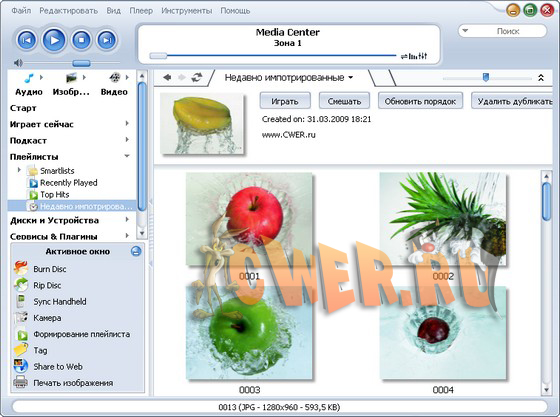The height and width of the screenshot is (417, 560).
Task: Collapse header with double-chevron icon
Action: 541,77
